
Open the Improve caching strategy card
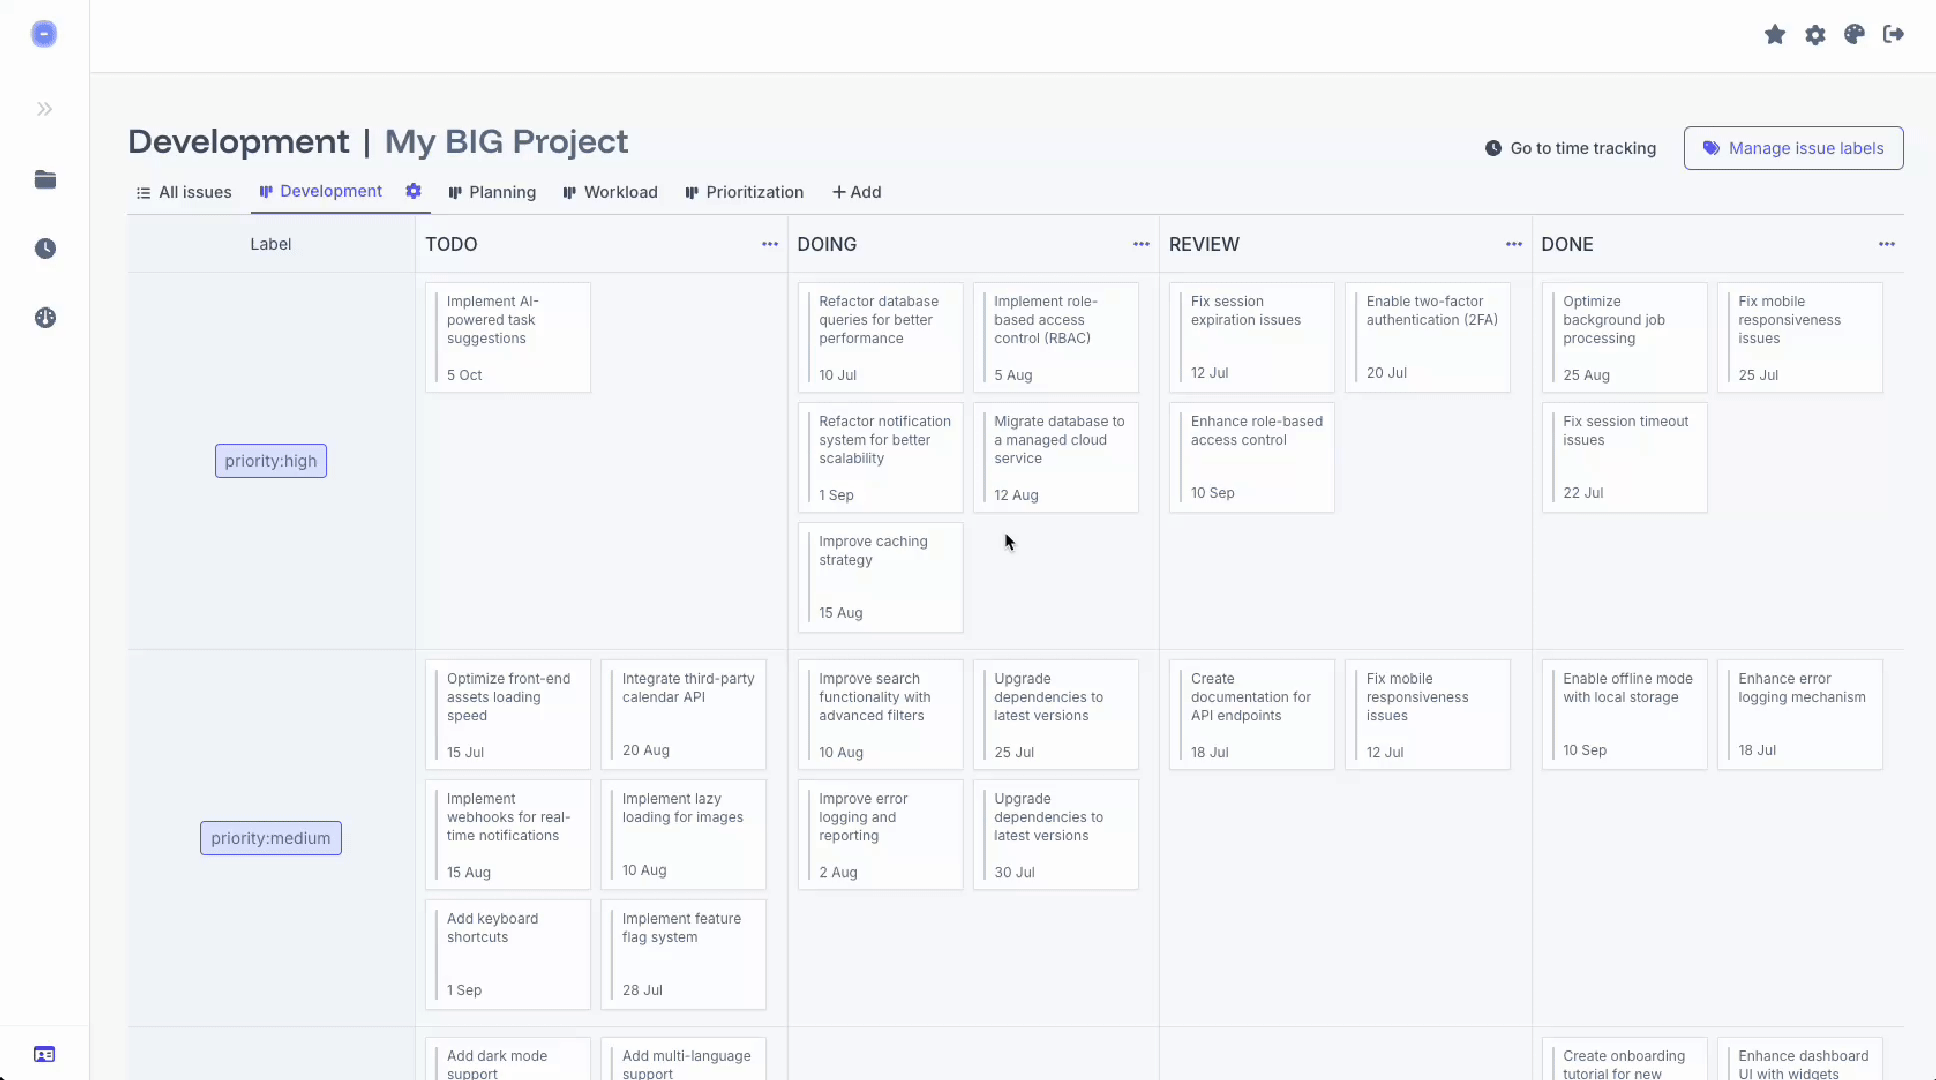click(x=880, y=577)
